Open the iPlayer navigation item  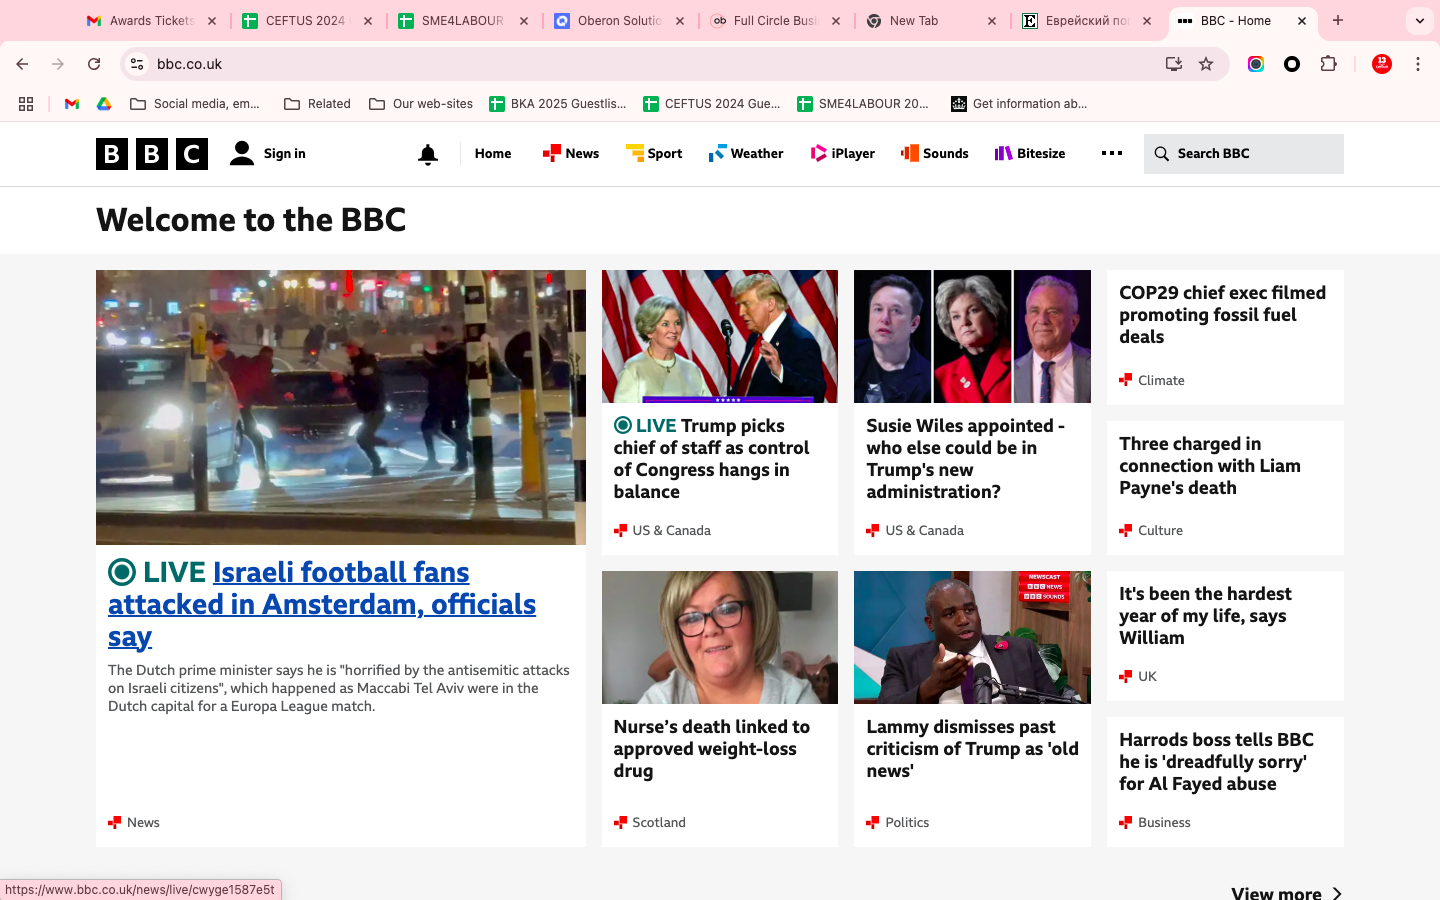tap(842, 154)
